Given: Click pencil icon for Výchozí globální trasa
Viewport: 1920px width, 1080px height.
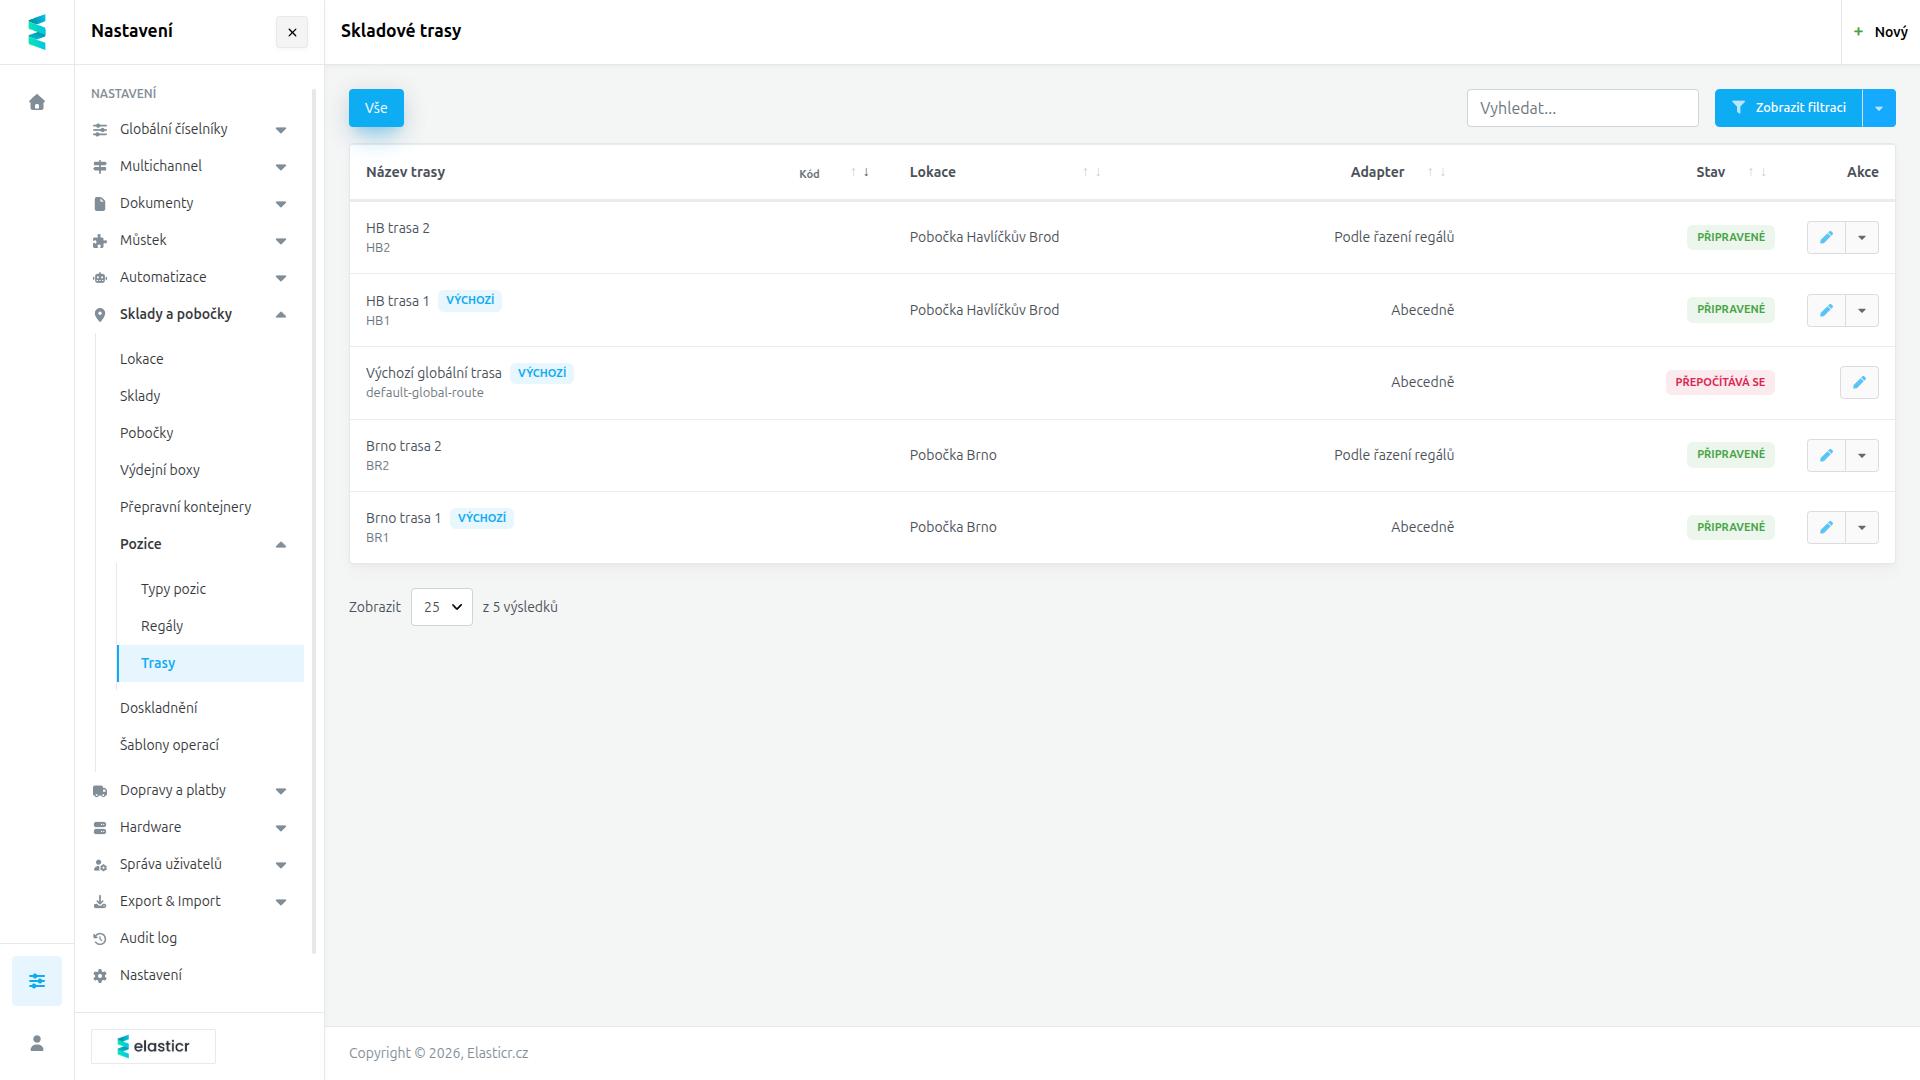Looking at the screenshot, I should 1859,382.
